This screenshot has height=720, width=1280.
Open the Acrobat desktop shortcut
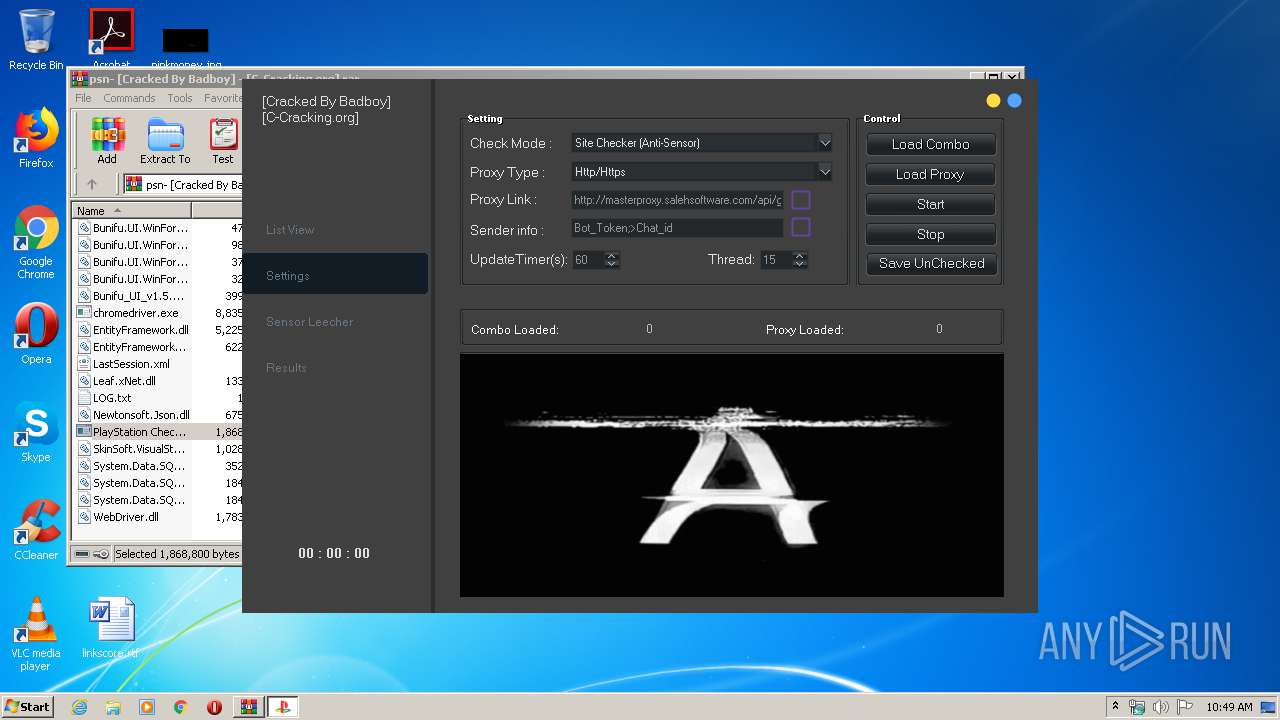tap(111, 38)
